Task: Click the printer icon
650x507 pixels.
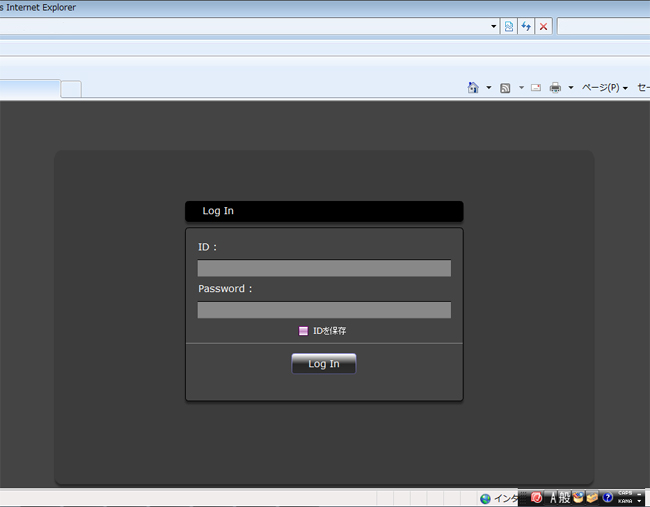Action: [555, 88]
